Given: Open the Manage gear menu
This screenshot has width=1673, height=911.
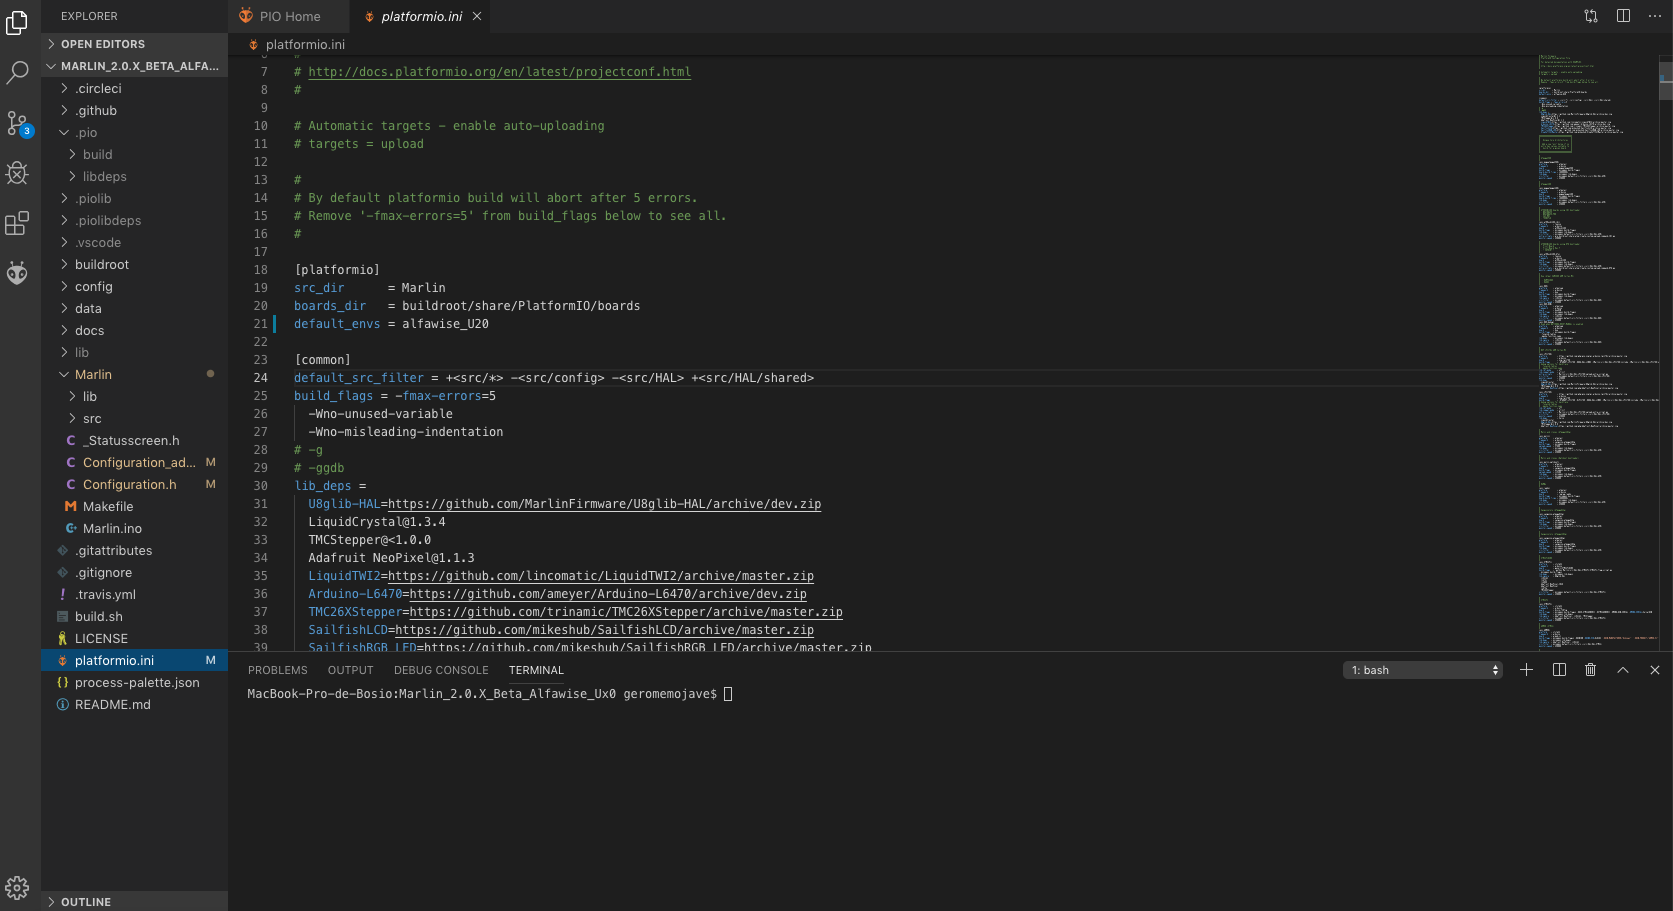Looking at the screenshot, I should (x=17, y=887).
